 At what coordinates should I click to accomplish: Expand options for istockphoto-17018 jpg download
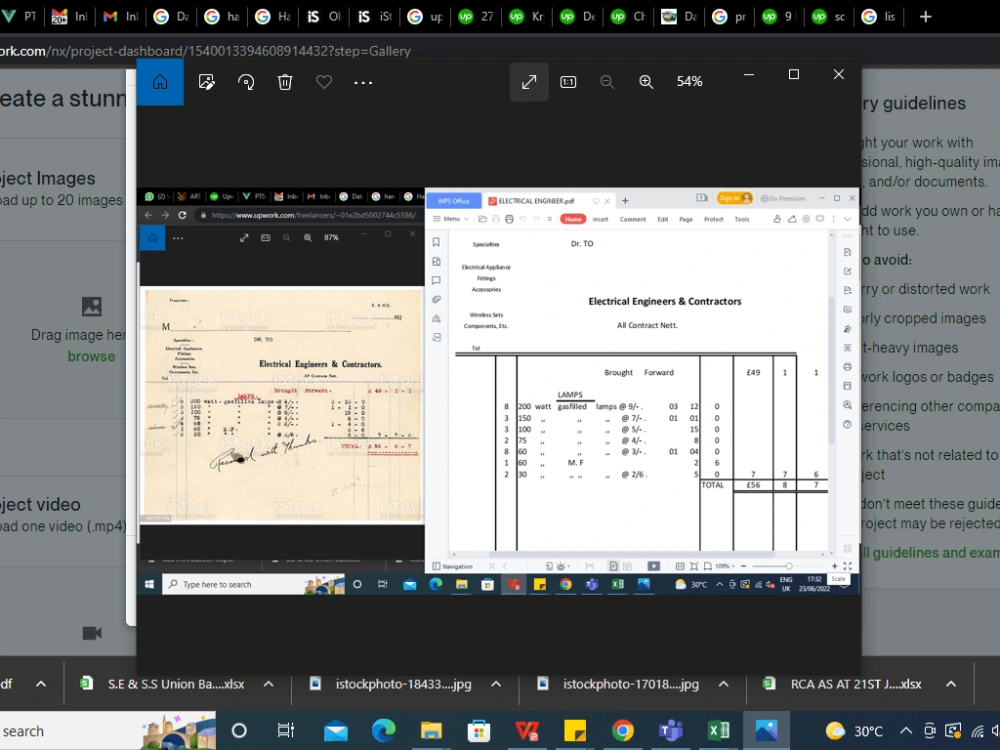click(x=723, y=684)
